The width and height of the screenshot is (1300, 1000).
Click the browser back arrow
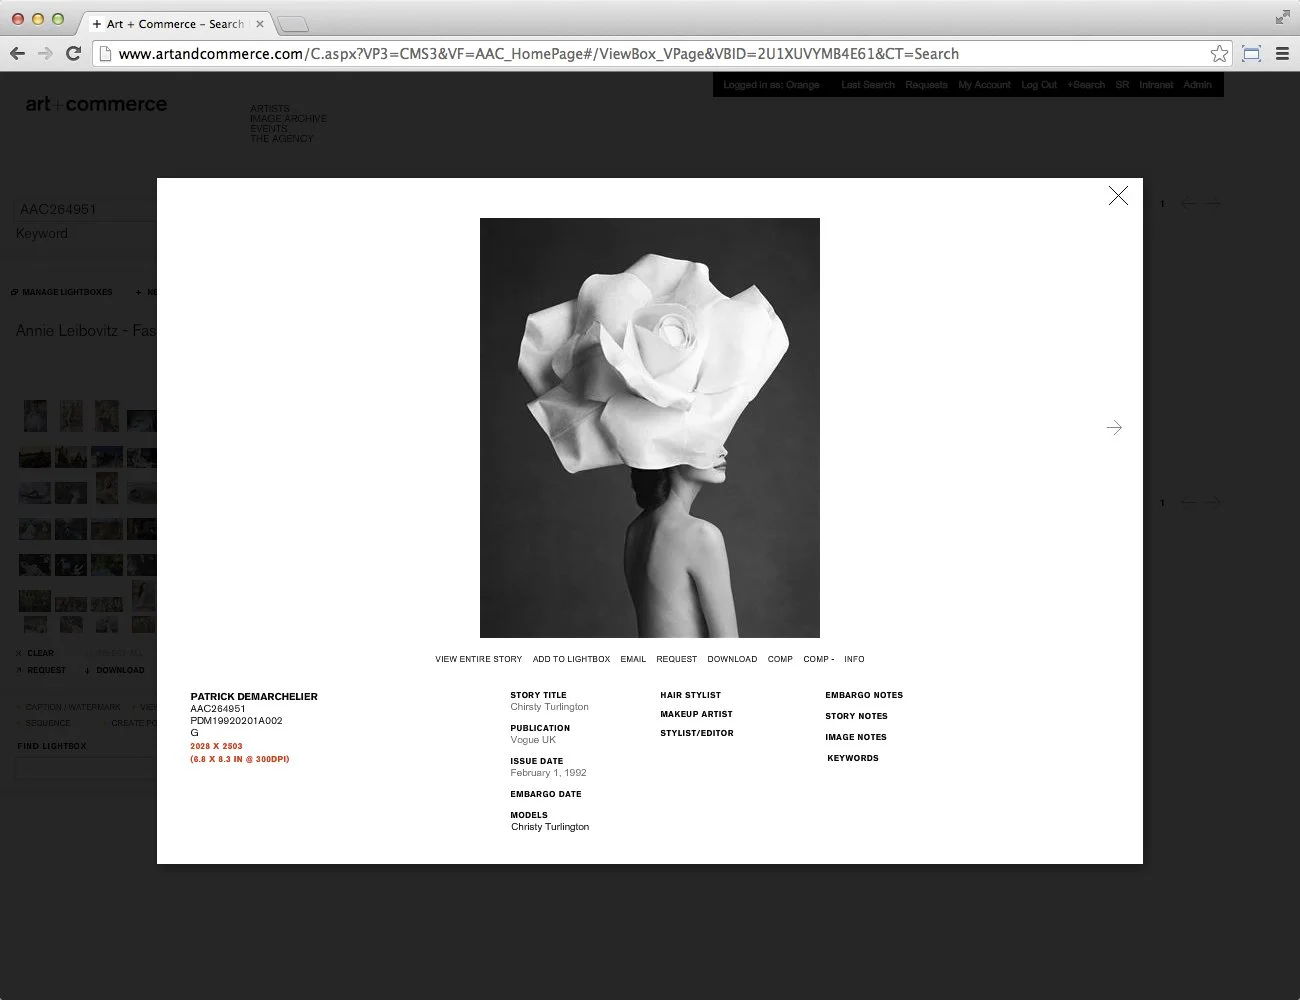[17, 54]
